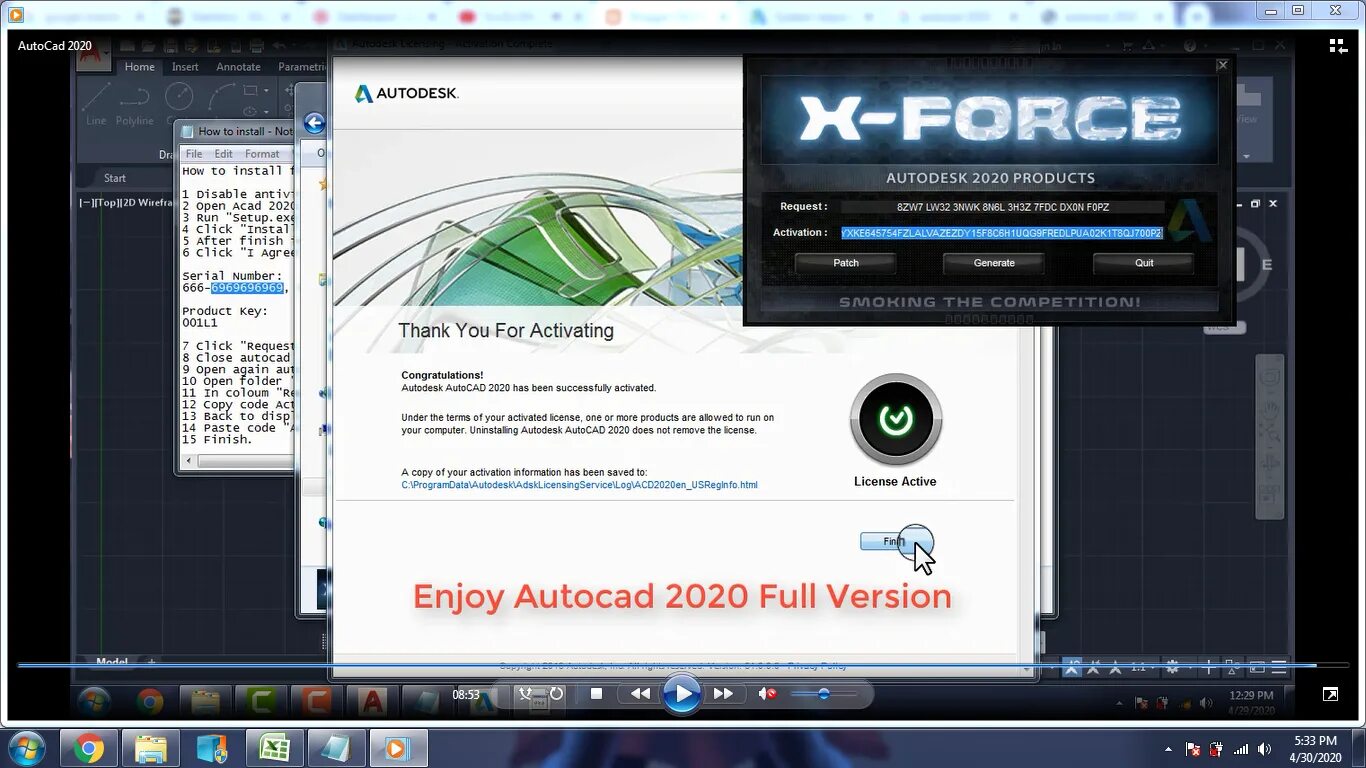
Task: Click the product key 001L1 in Notepad
Action: pyautogui.click(x=200, y=323)
